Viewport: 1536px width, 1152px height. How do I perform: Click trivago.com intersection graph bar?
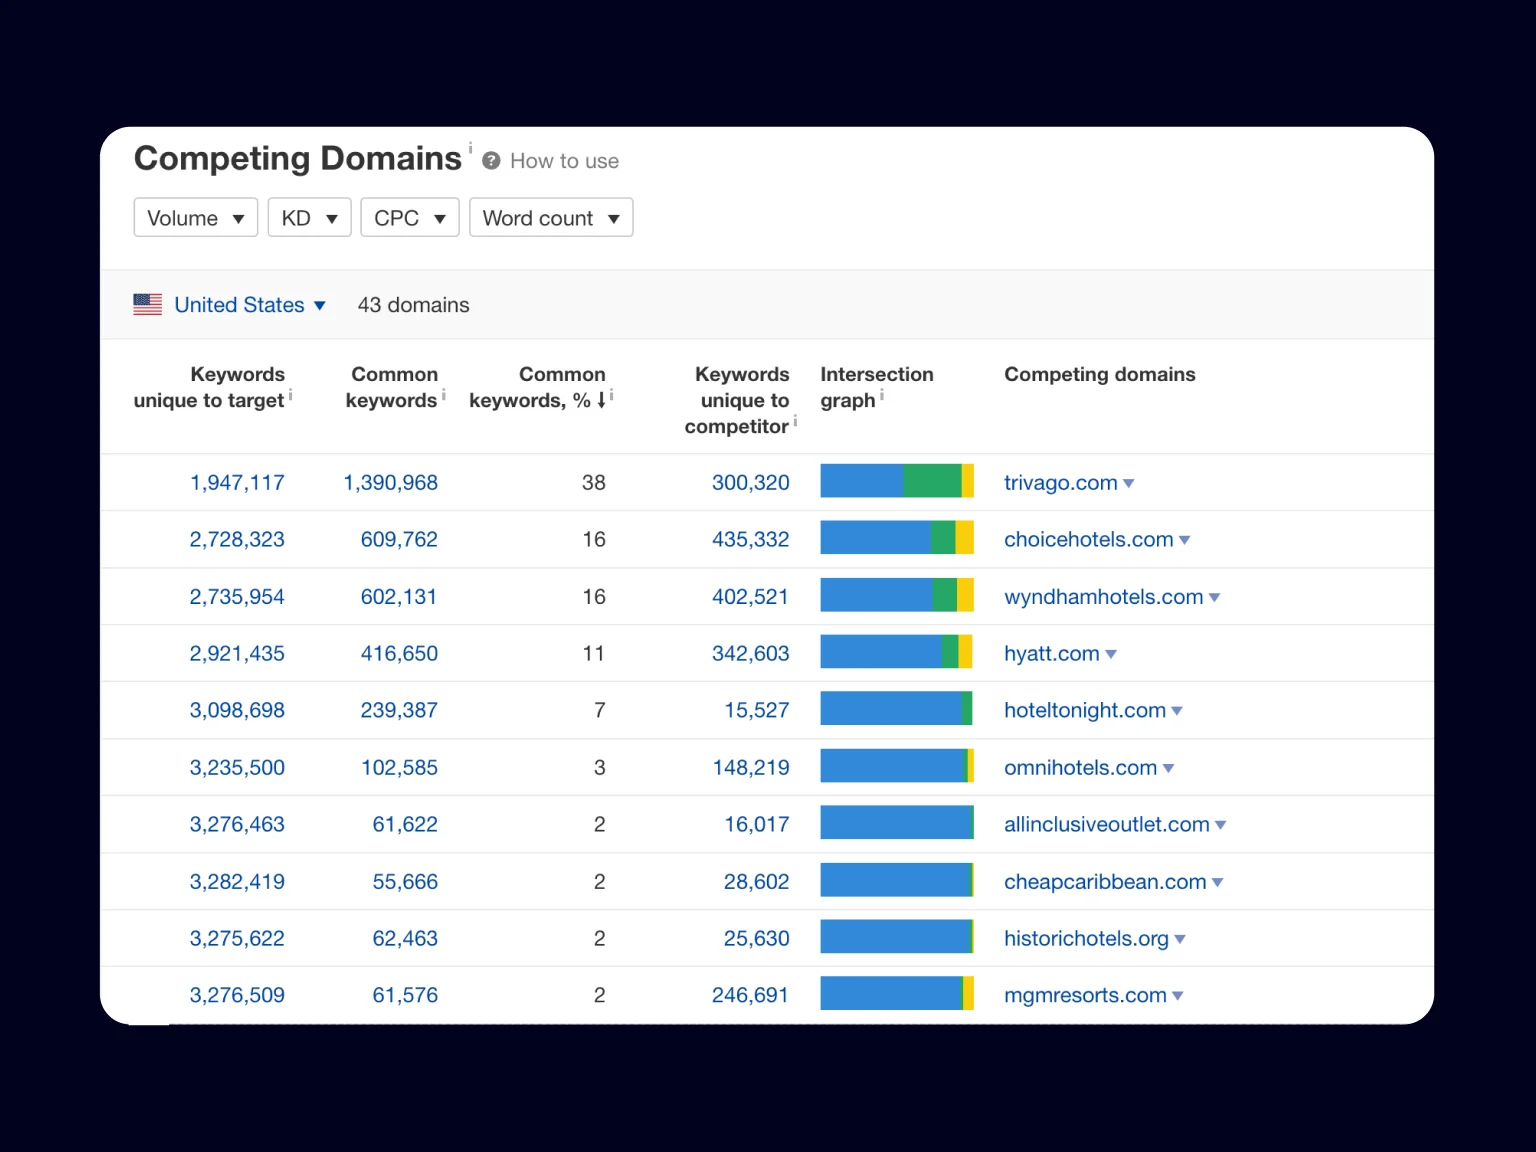897,481
